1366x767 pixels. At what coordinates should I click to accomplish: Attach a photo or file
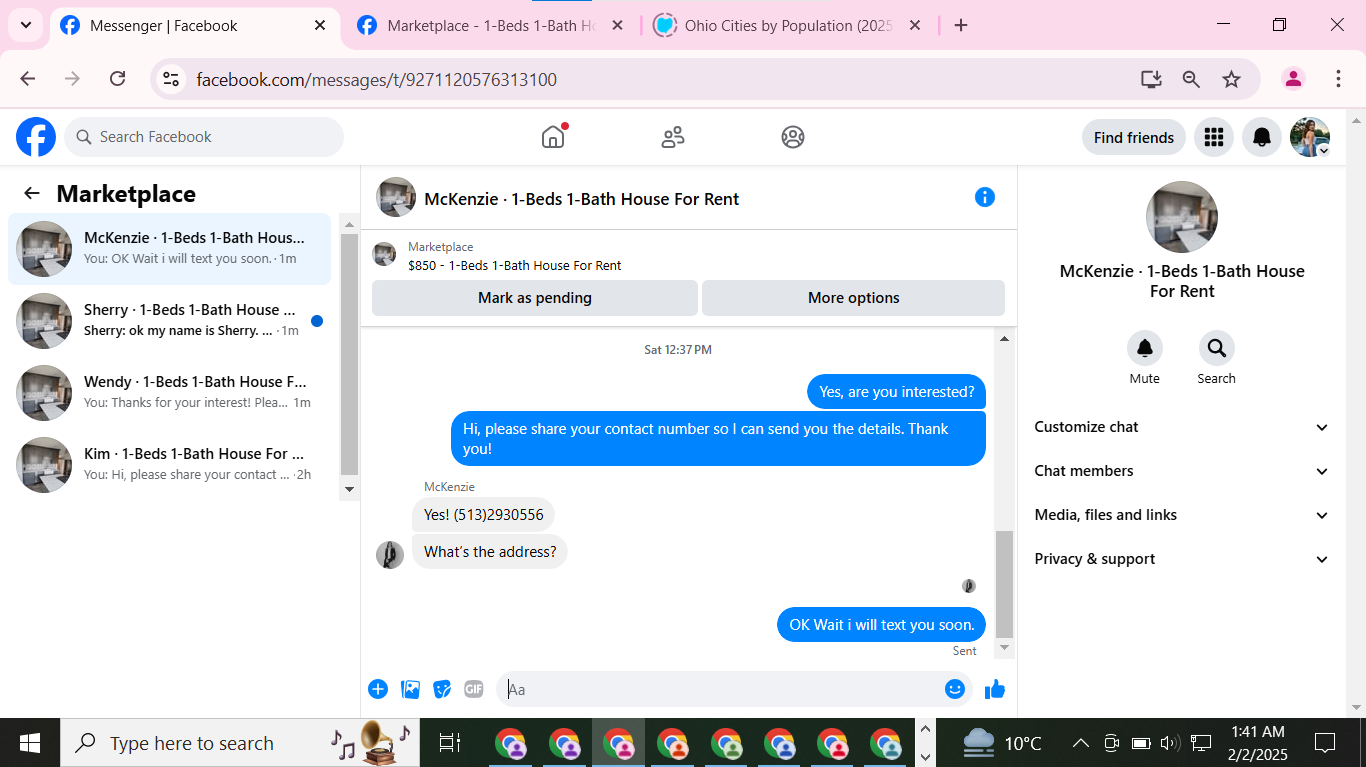pyautogui.click(x=410, y=689)
